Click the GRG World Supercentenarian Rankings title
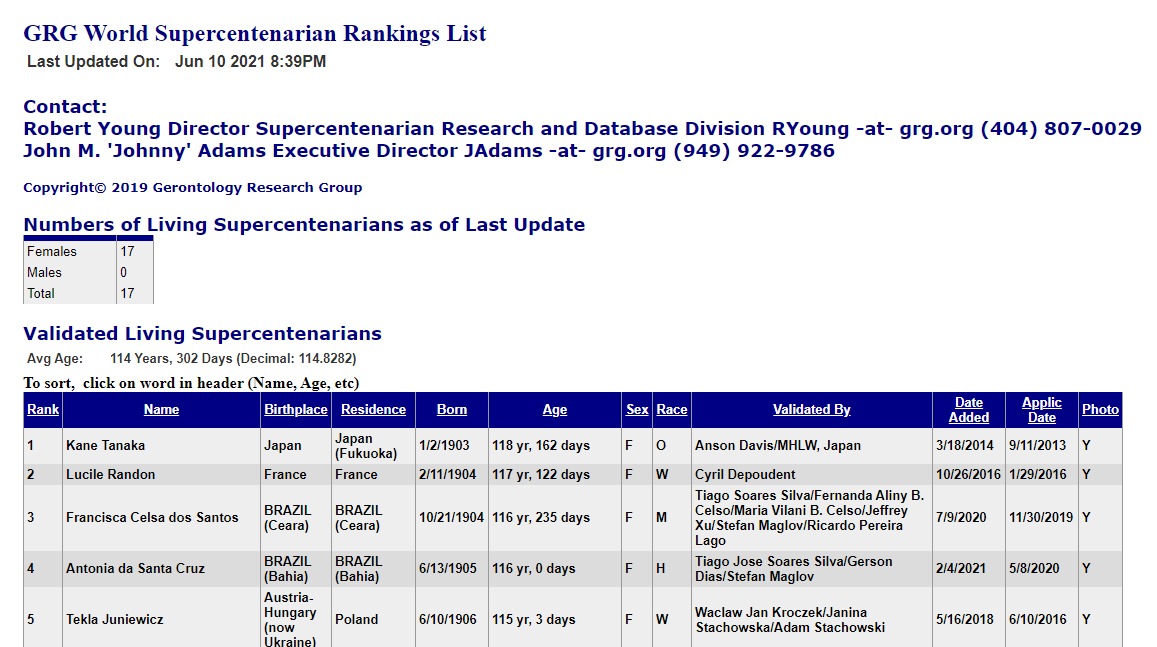This screenshot has height=647, width=1157. (x=255, y=34)
